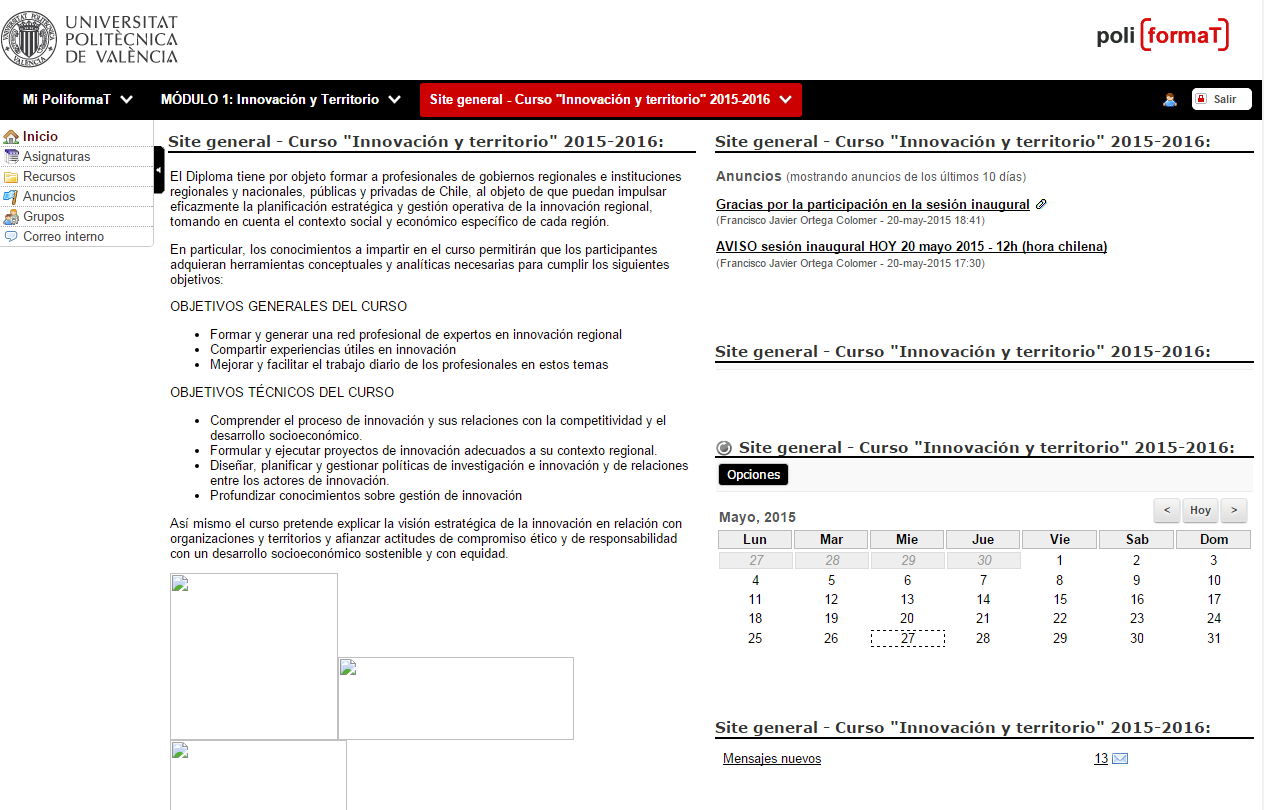
Task: Click the 'Mayo, 2015' calendar month label
Action: click(757, 517)
